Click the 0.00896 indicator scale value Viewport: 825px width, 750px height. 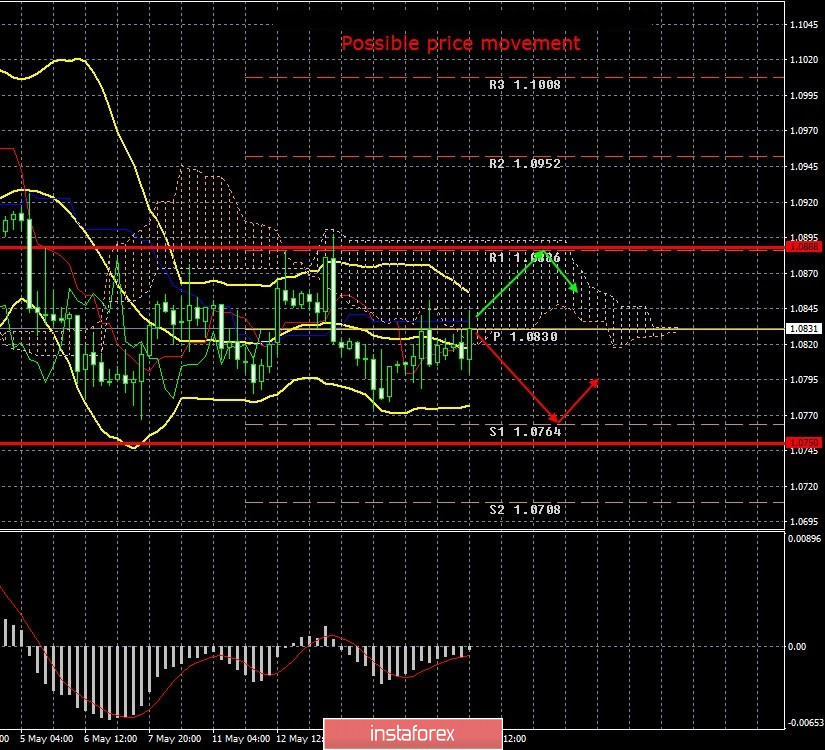coord(804,538)
